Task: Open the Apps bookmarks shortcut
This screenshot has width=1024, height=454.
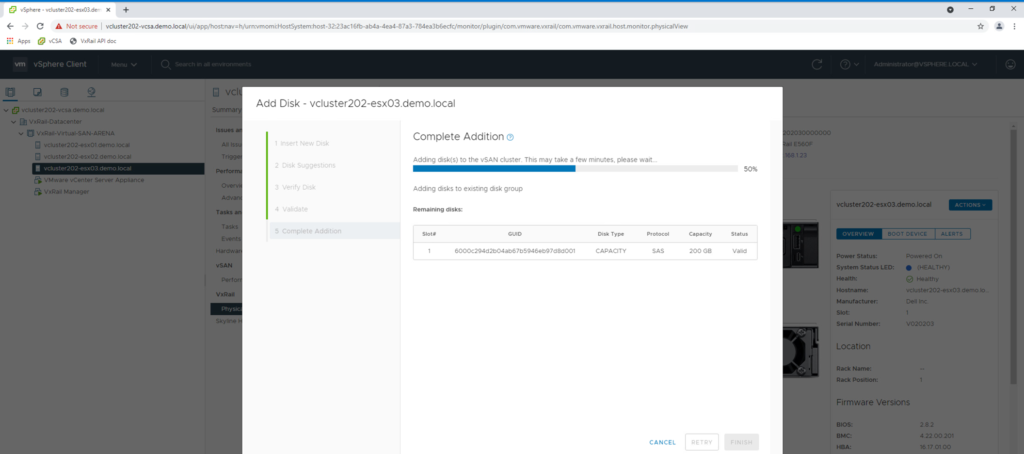Action: [x=19, y=41]
